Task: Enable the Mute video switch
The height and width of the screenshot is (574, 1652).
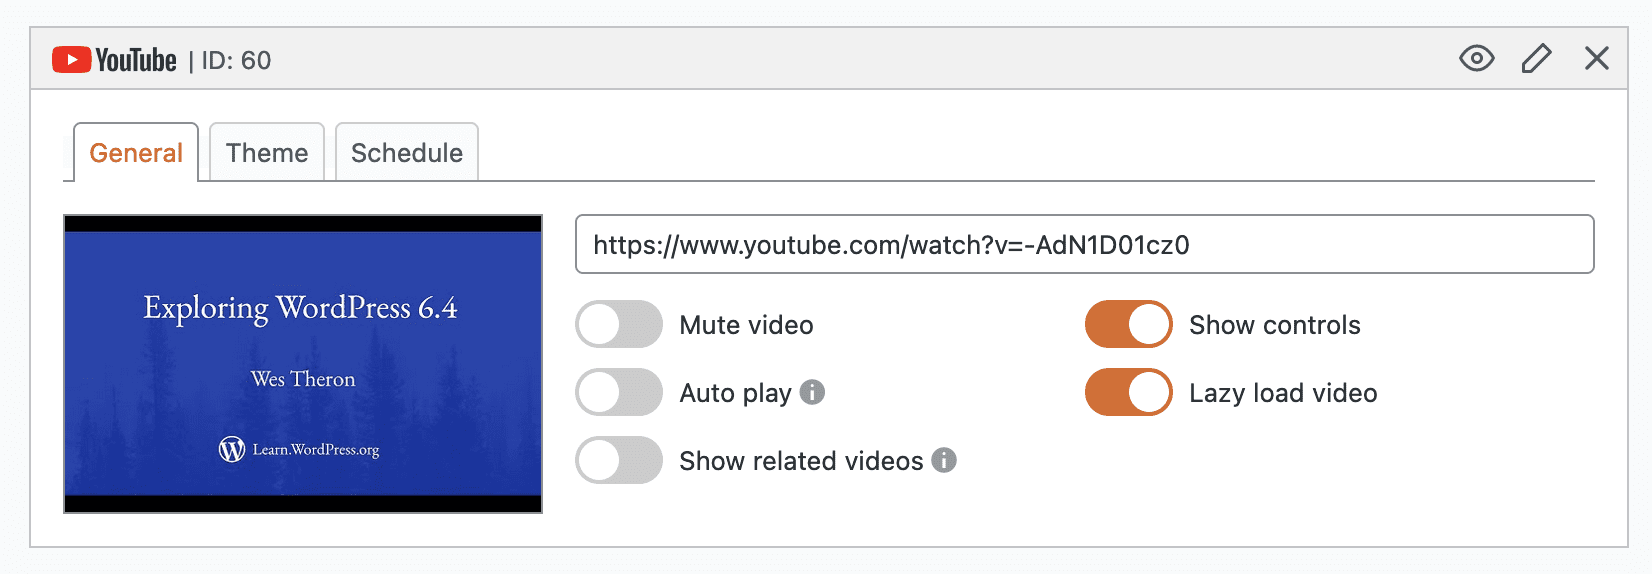Action: (619, 325)
